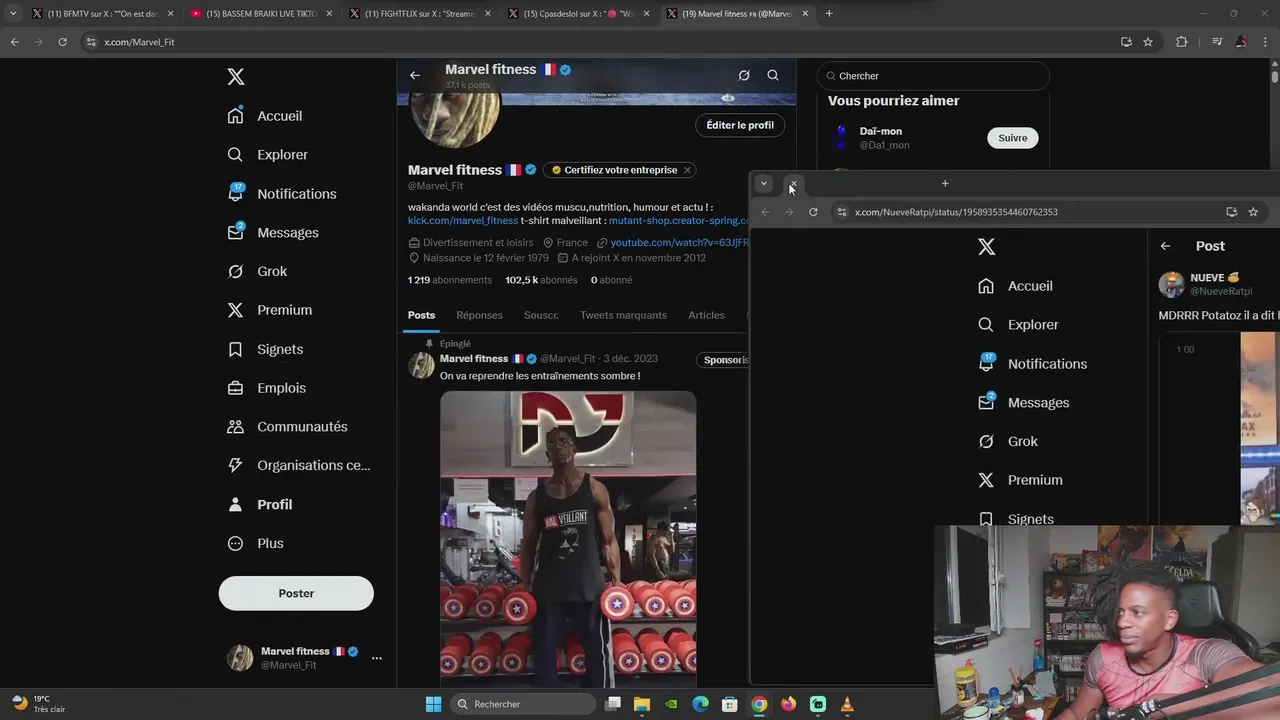1280x720 pixels.
Task: Open Explorer in the popup window sidebar
Action: (1019, 325)
